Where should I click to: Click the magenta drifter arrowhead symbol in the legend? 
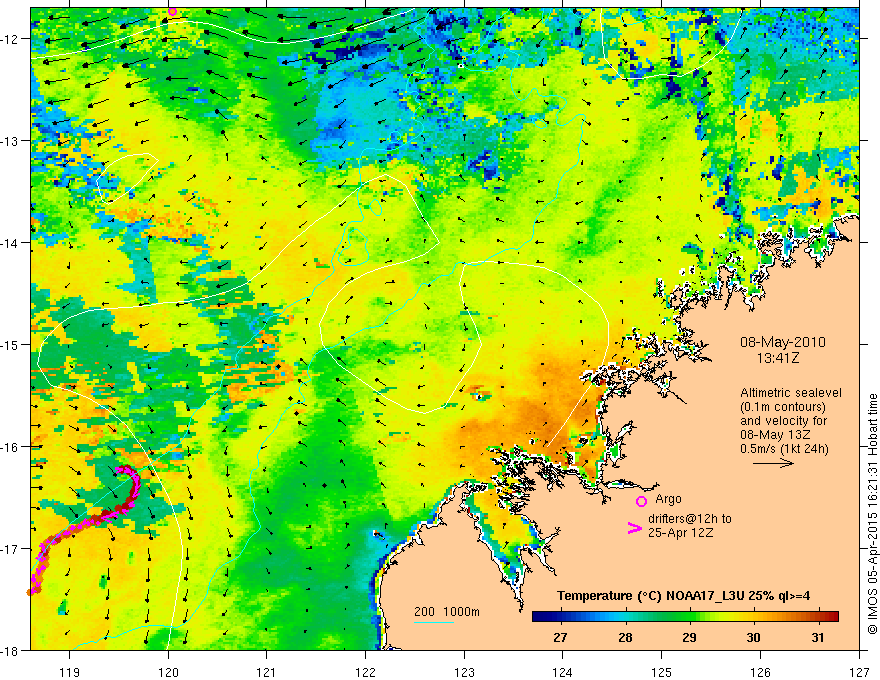(x=634, y=528)
